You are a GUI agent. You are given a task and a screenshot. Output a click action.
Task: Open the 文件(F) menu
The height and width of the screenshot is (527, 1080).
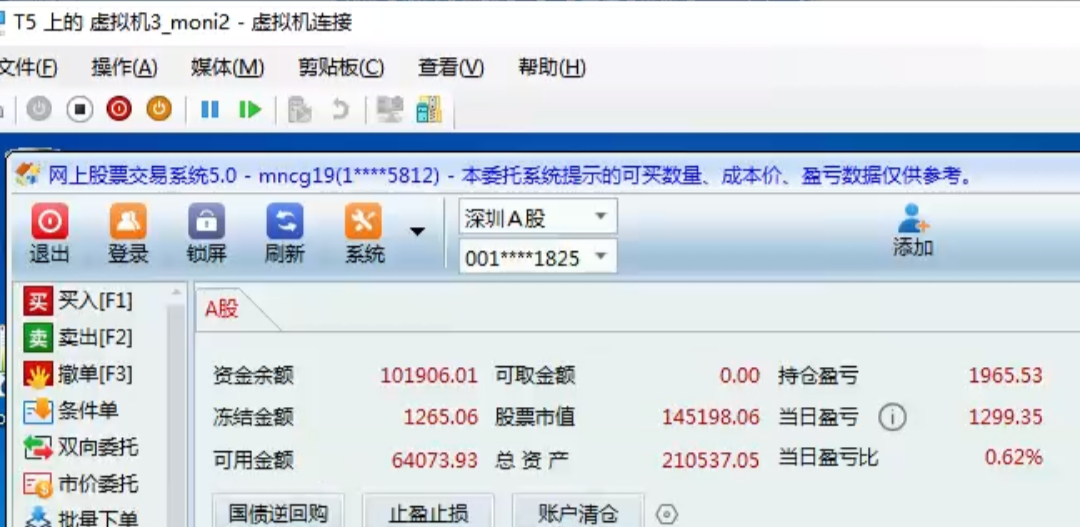[x=28, y=68]
